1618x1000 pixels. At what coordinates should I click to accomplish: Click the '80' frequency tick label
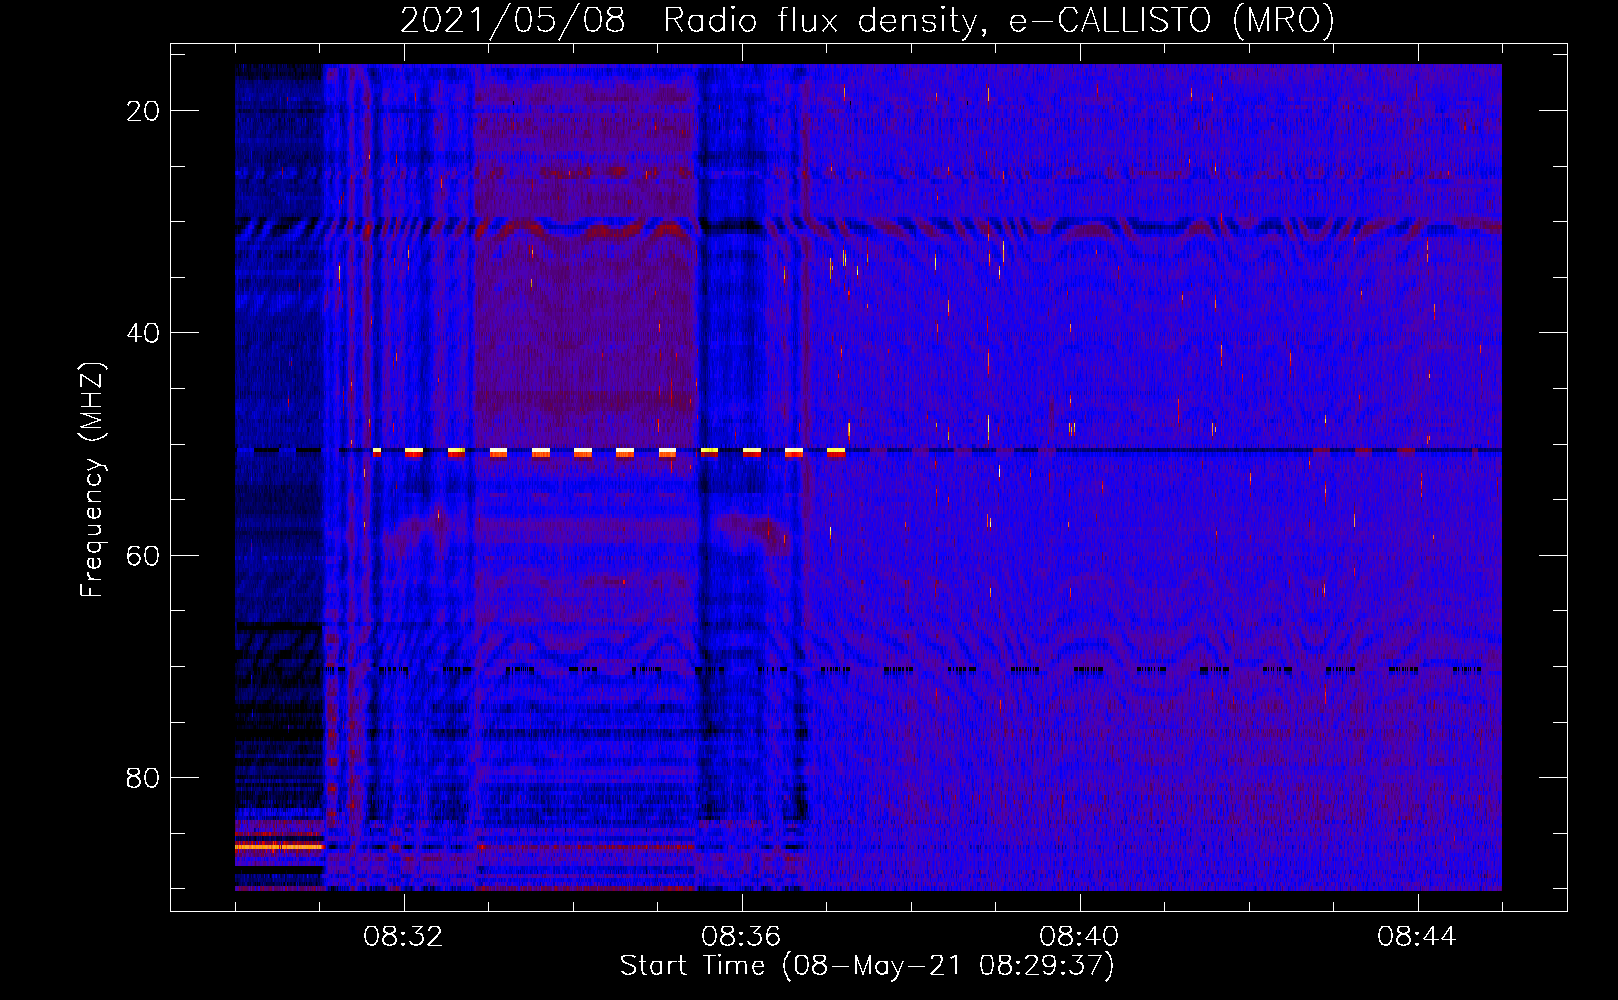pos(143,777)
